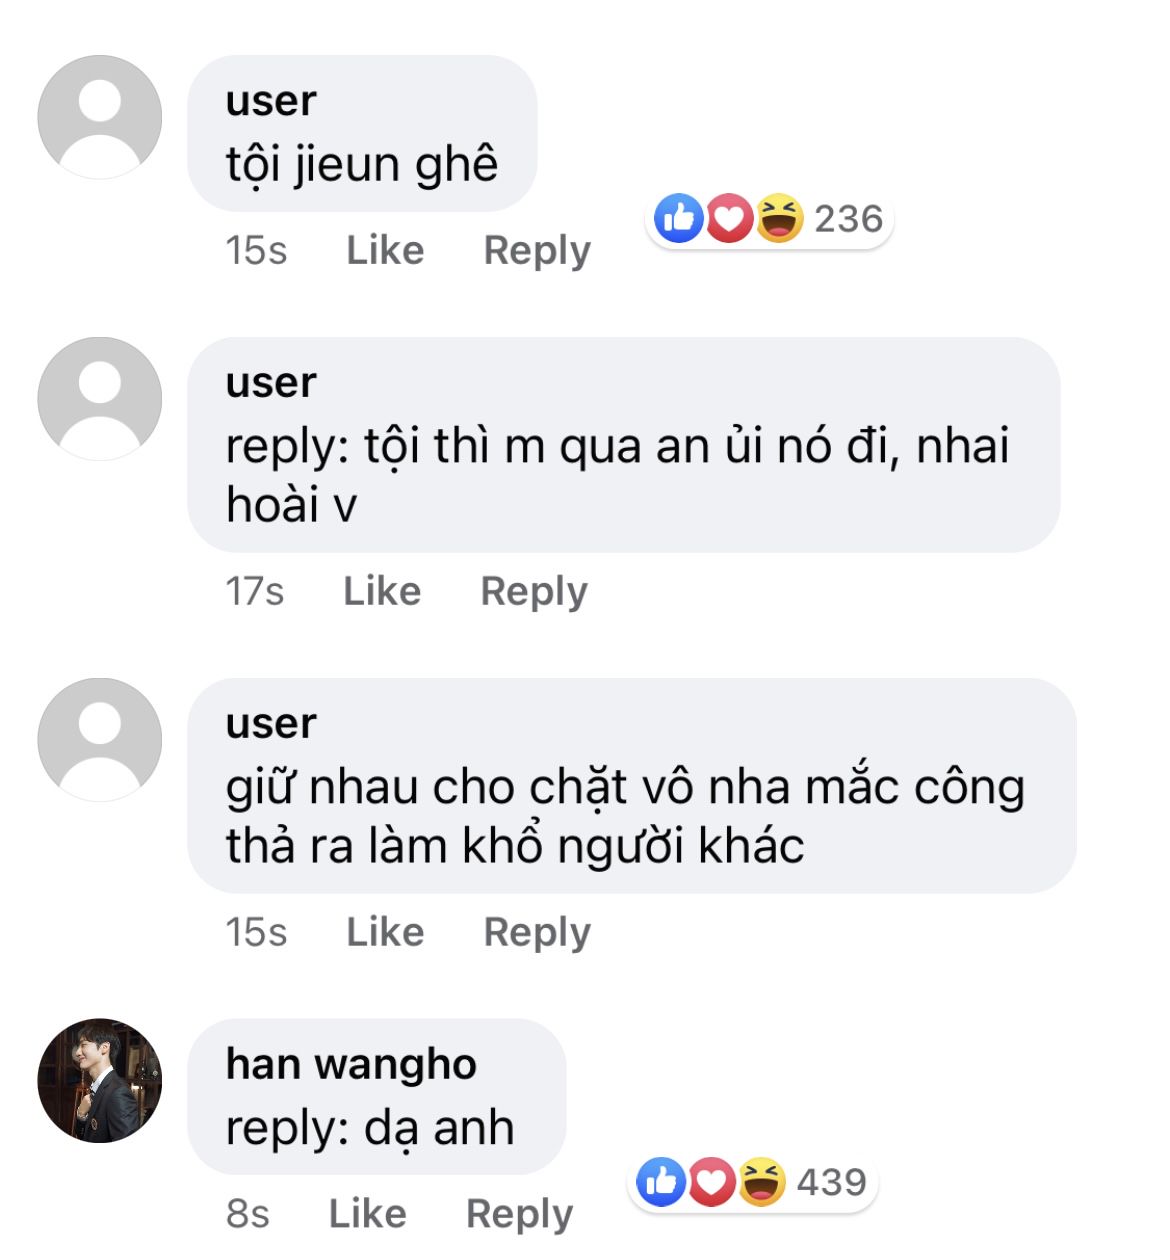The height and width of the screenshot is (1260, 1170).
Task: Open avatar of the 'tội jieun ghê' commenter
Action: 99,117
